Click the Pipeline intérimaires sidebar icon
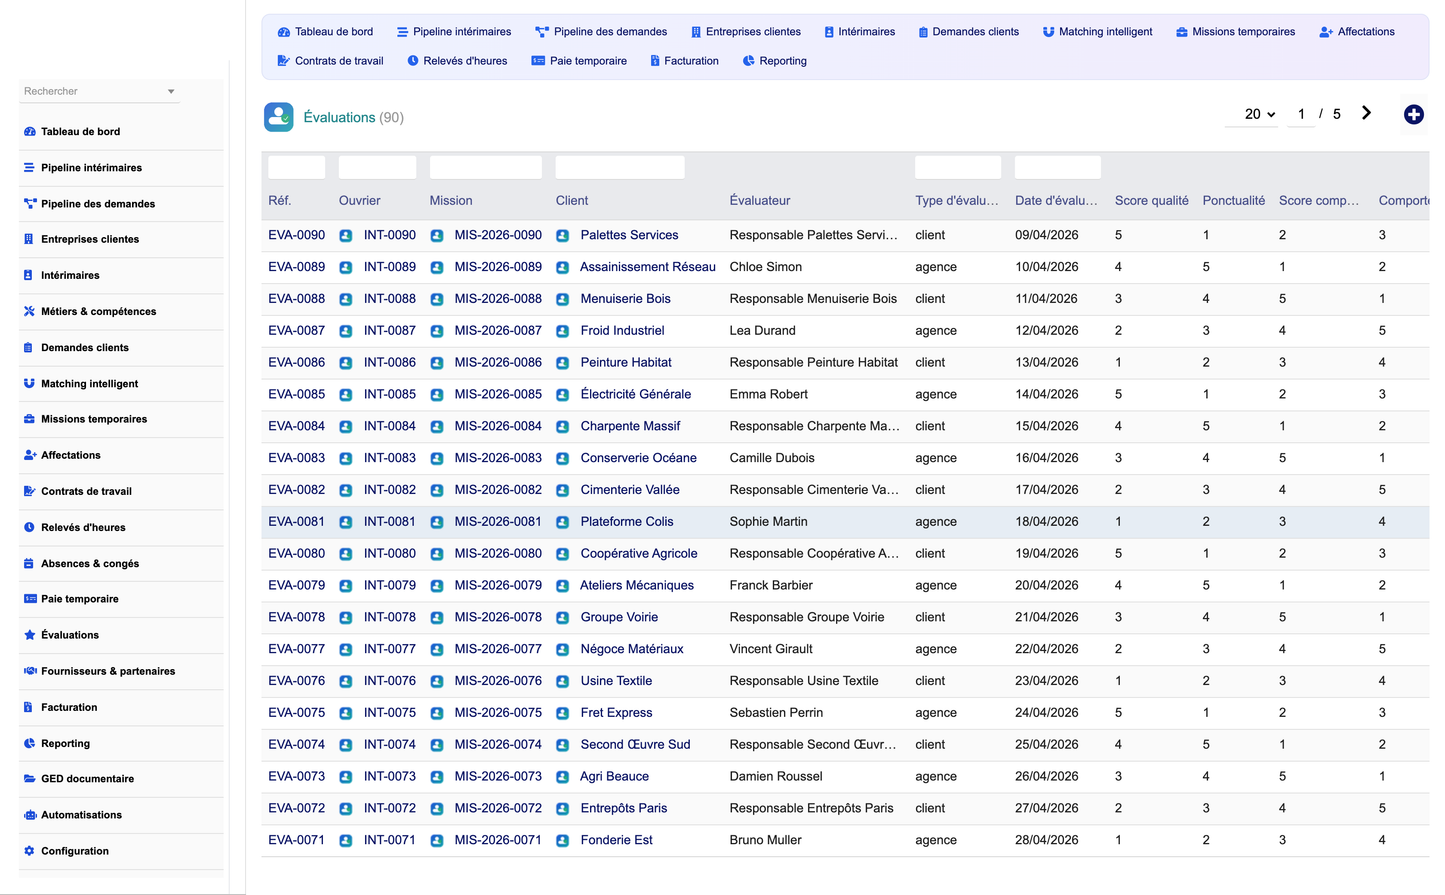 [x=30, y=167]
